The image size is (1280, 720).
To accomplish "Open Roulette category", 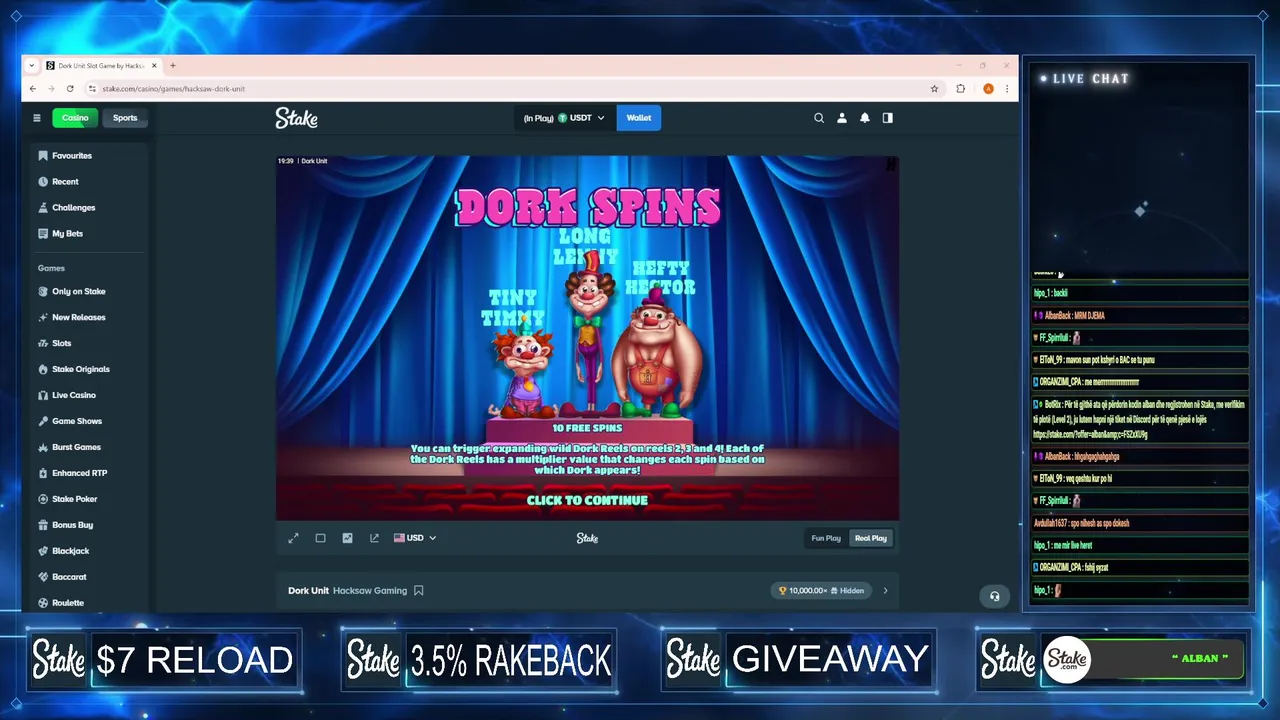I will coord(68,603).
